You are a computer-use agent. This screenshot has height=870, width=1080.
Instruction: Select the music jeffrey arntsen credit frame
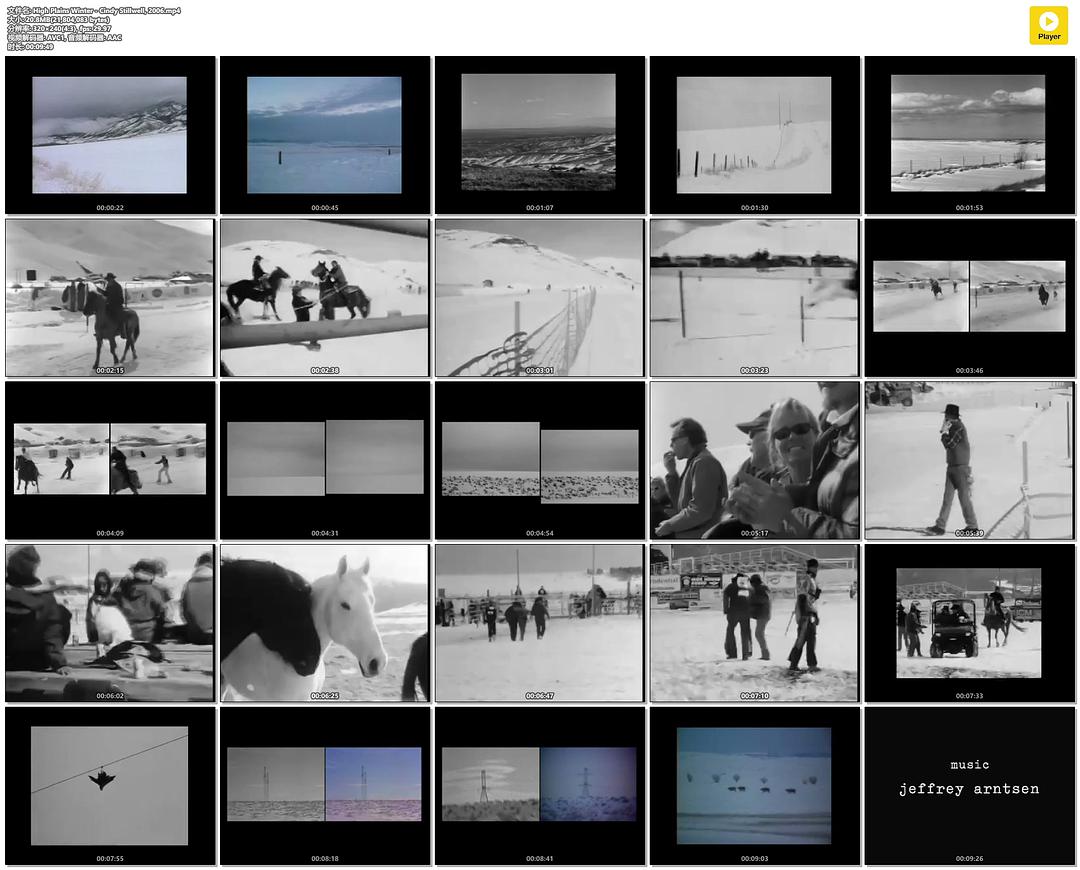pos(968,777)
